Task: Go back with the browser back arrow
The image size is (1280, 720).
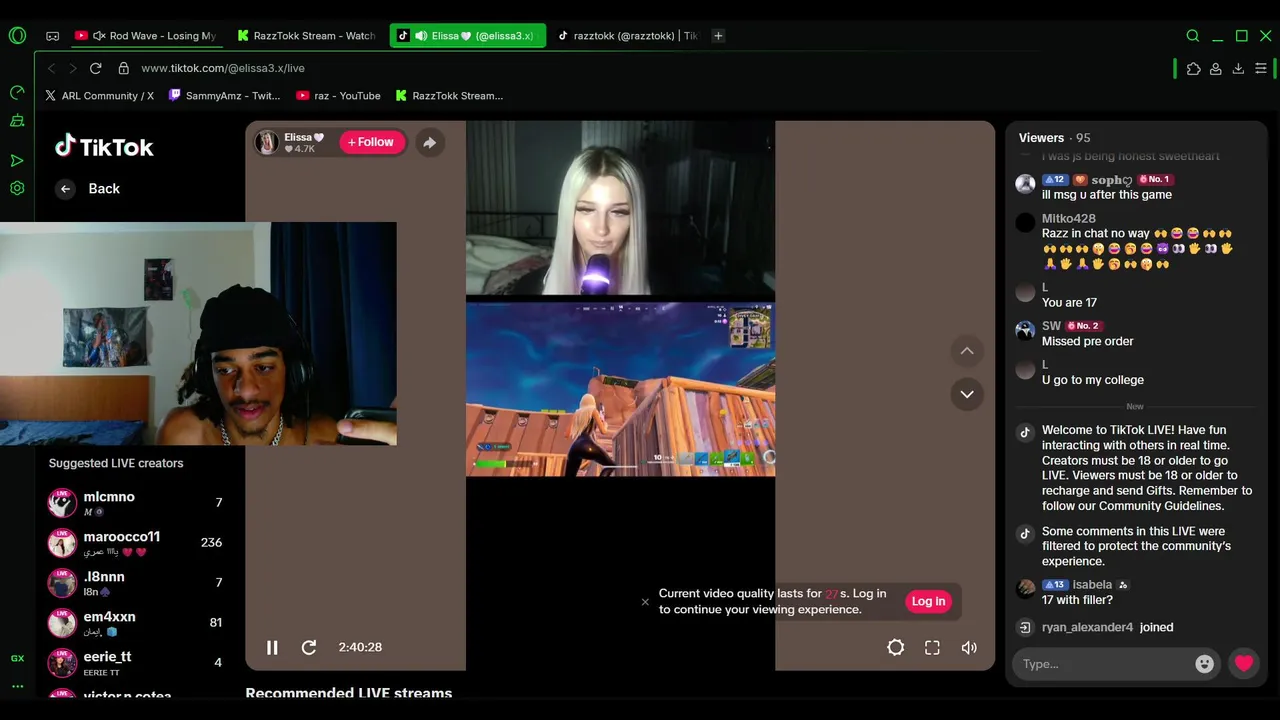Action: (x=52, y=68)
